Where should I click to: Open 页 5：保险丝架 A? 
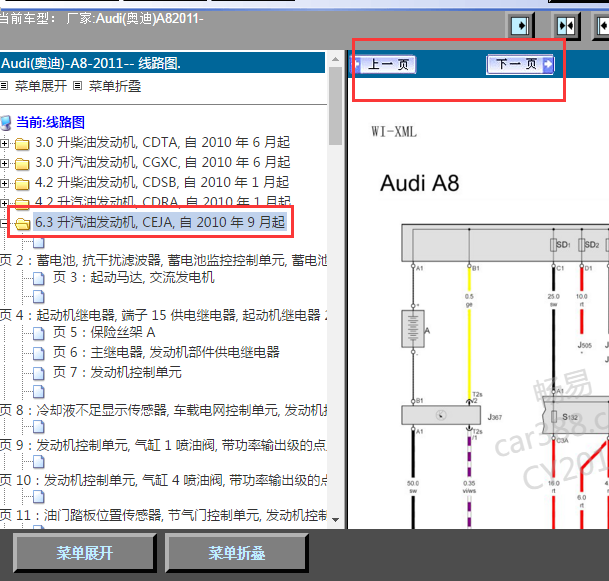pos(104,332)
